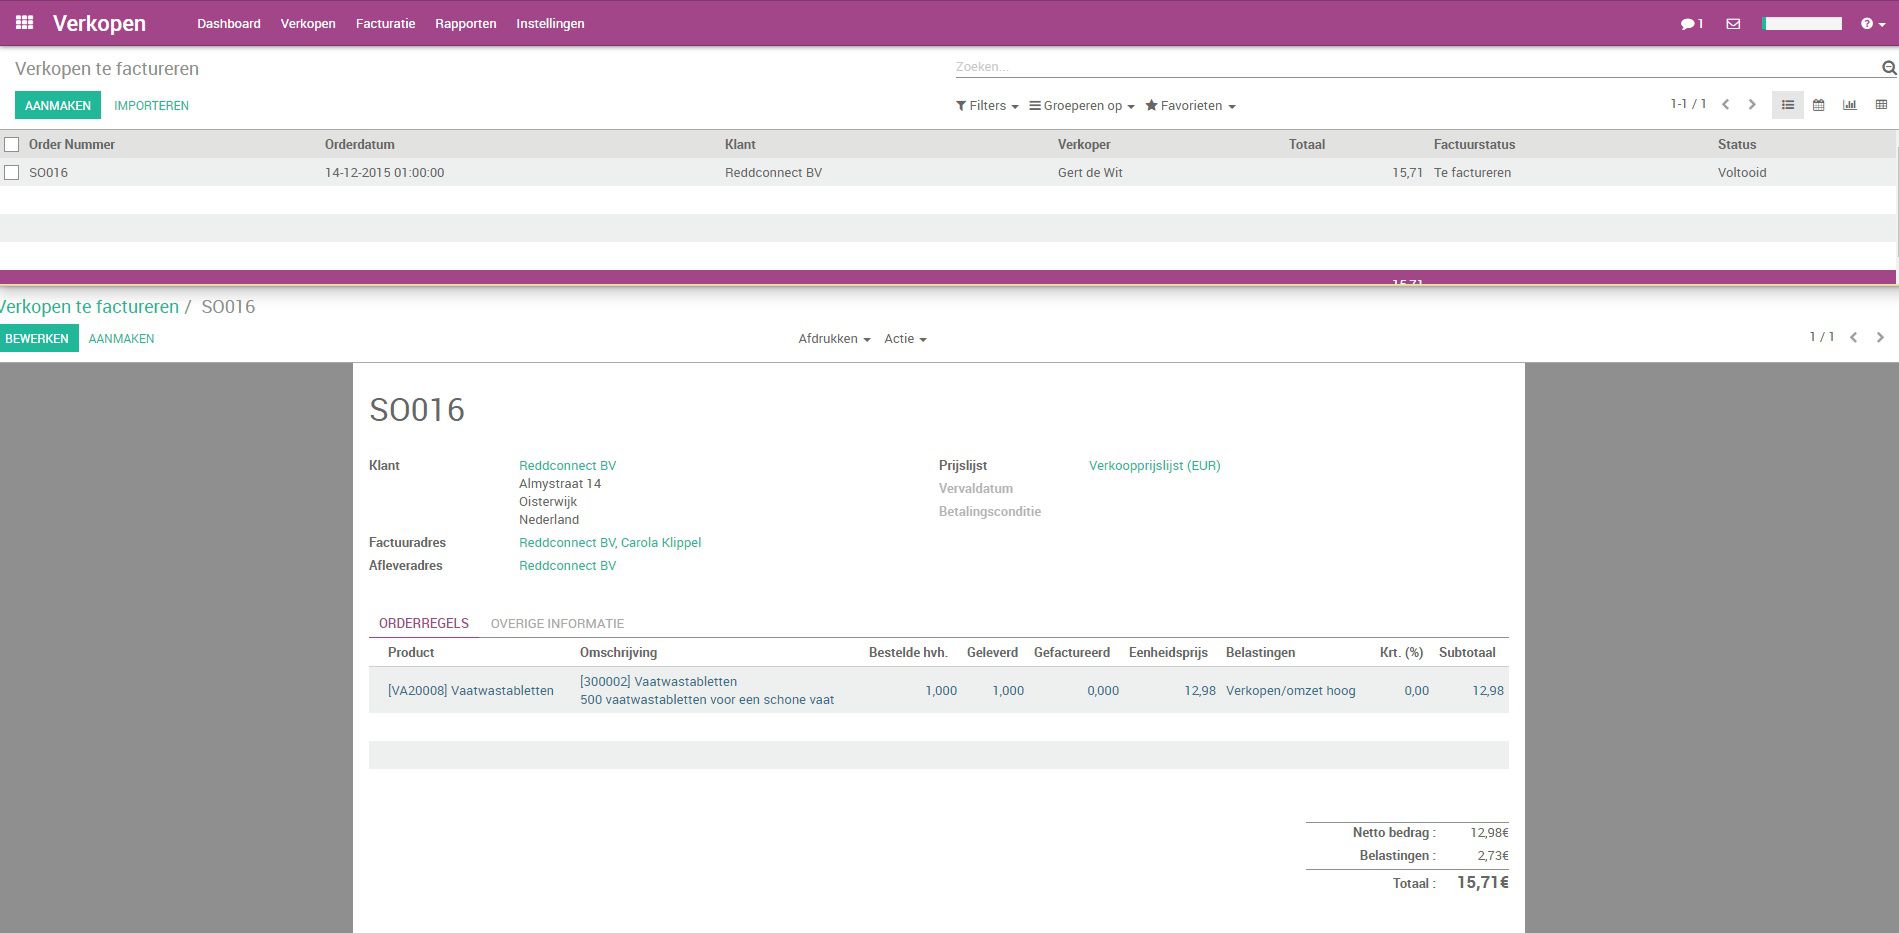
Task: Switch to pivot table view
Action: tap(1879, 105)
